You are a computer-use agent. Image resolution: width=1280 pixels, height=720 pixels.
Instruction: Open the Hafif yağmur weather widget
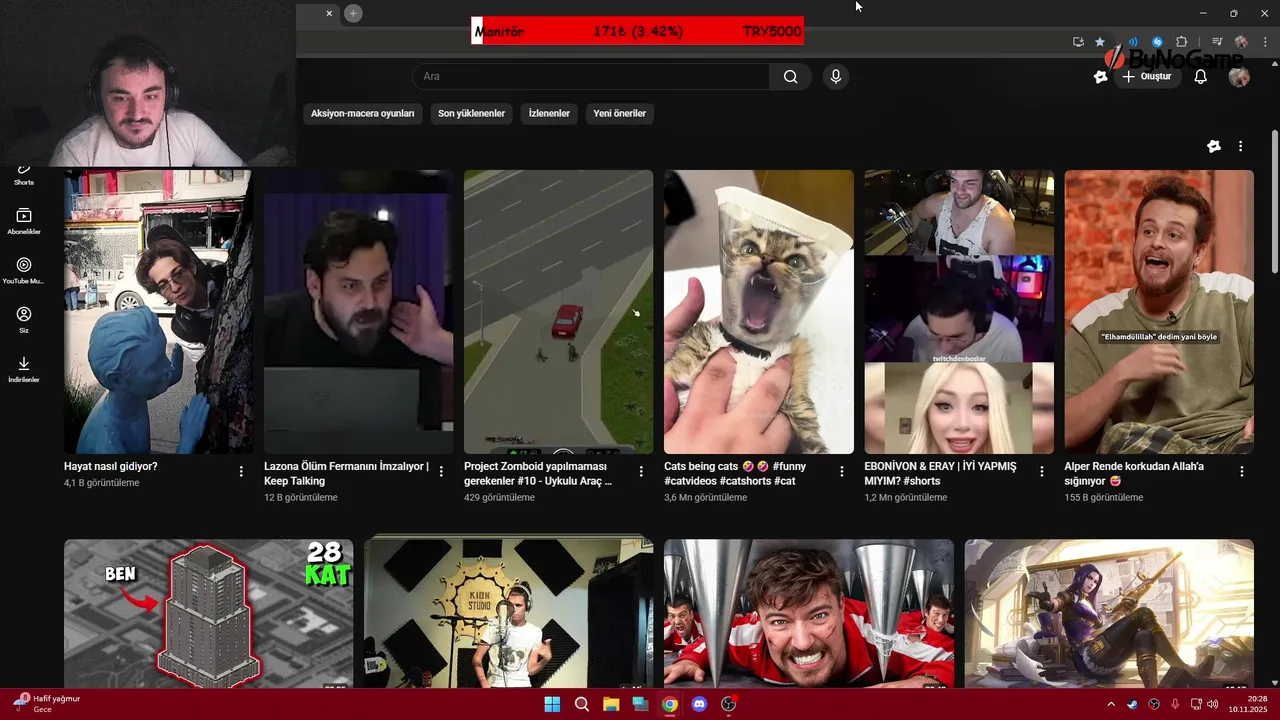click(47, 704)
